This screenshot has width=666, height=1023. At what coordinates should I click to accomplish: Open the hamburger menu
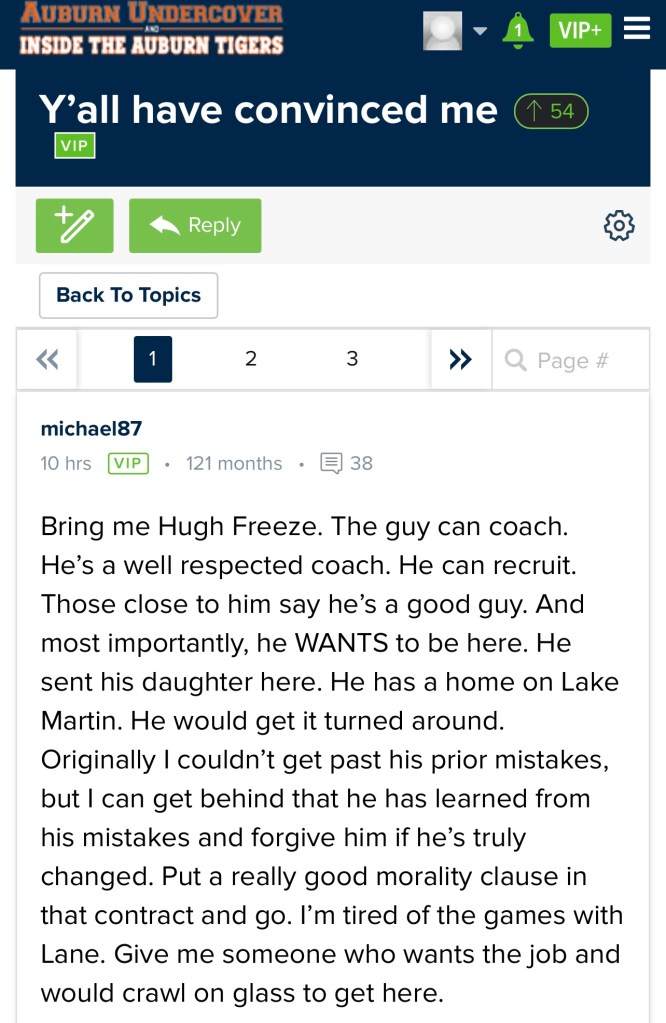pos(637,30)
